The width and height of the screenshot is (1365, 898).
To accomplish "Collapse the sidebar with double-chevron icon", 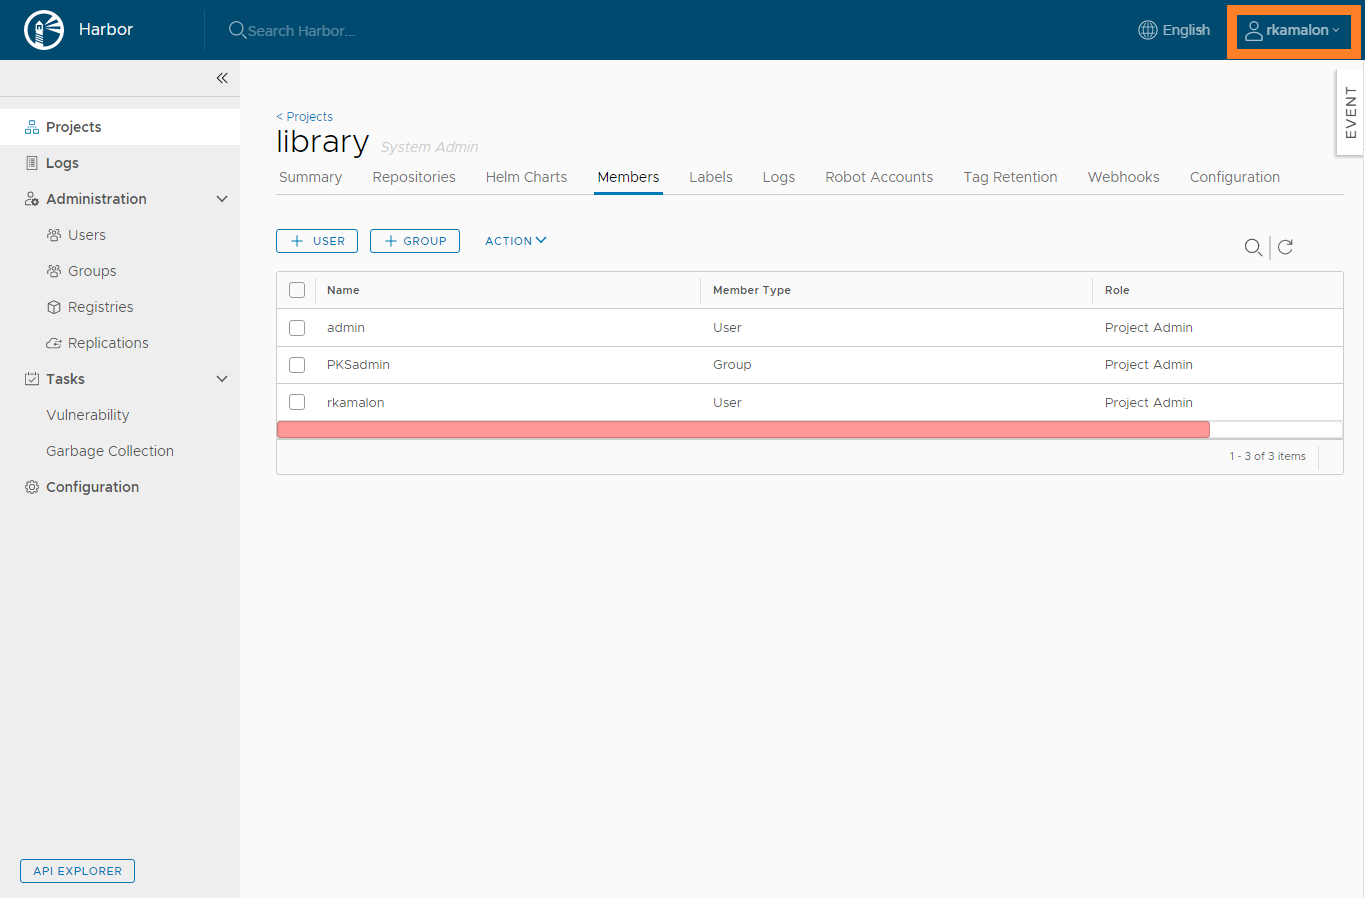I will pos(222,78).
